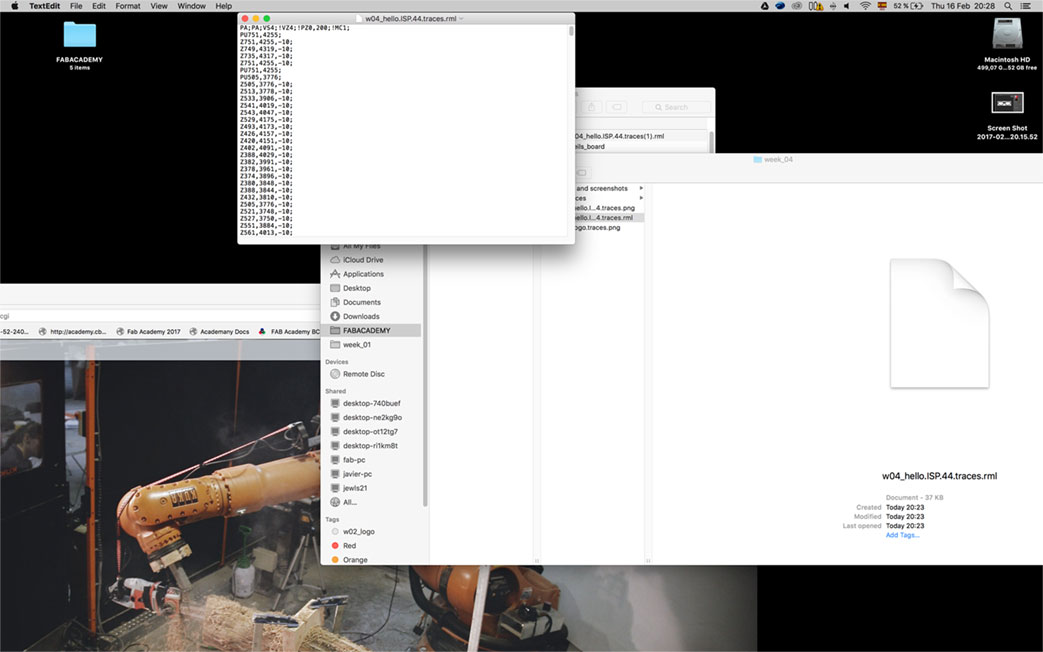Open the Edit menu
Image resolution: width=1043 pixels, height=652 pixels.
coord(99,6)
